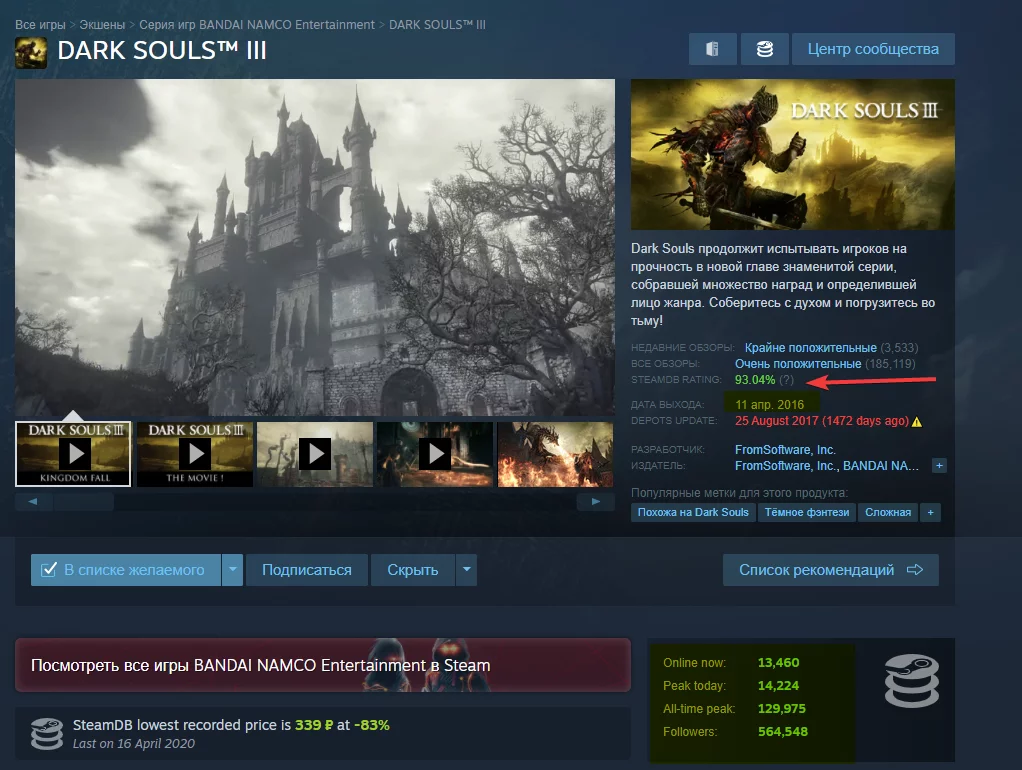
Task: Click the DARK SOULS III breadcrumb
Action: (437, 25)
